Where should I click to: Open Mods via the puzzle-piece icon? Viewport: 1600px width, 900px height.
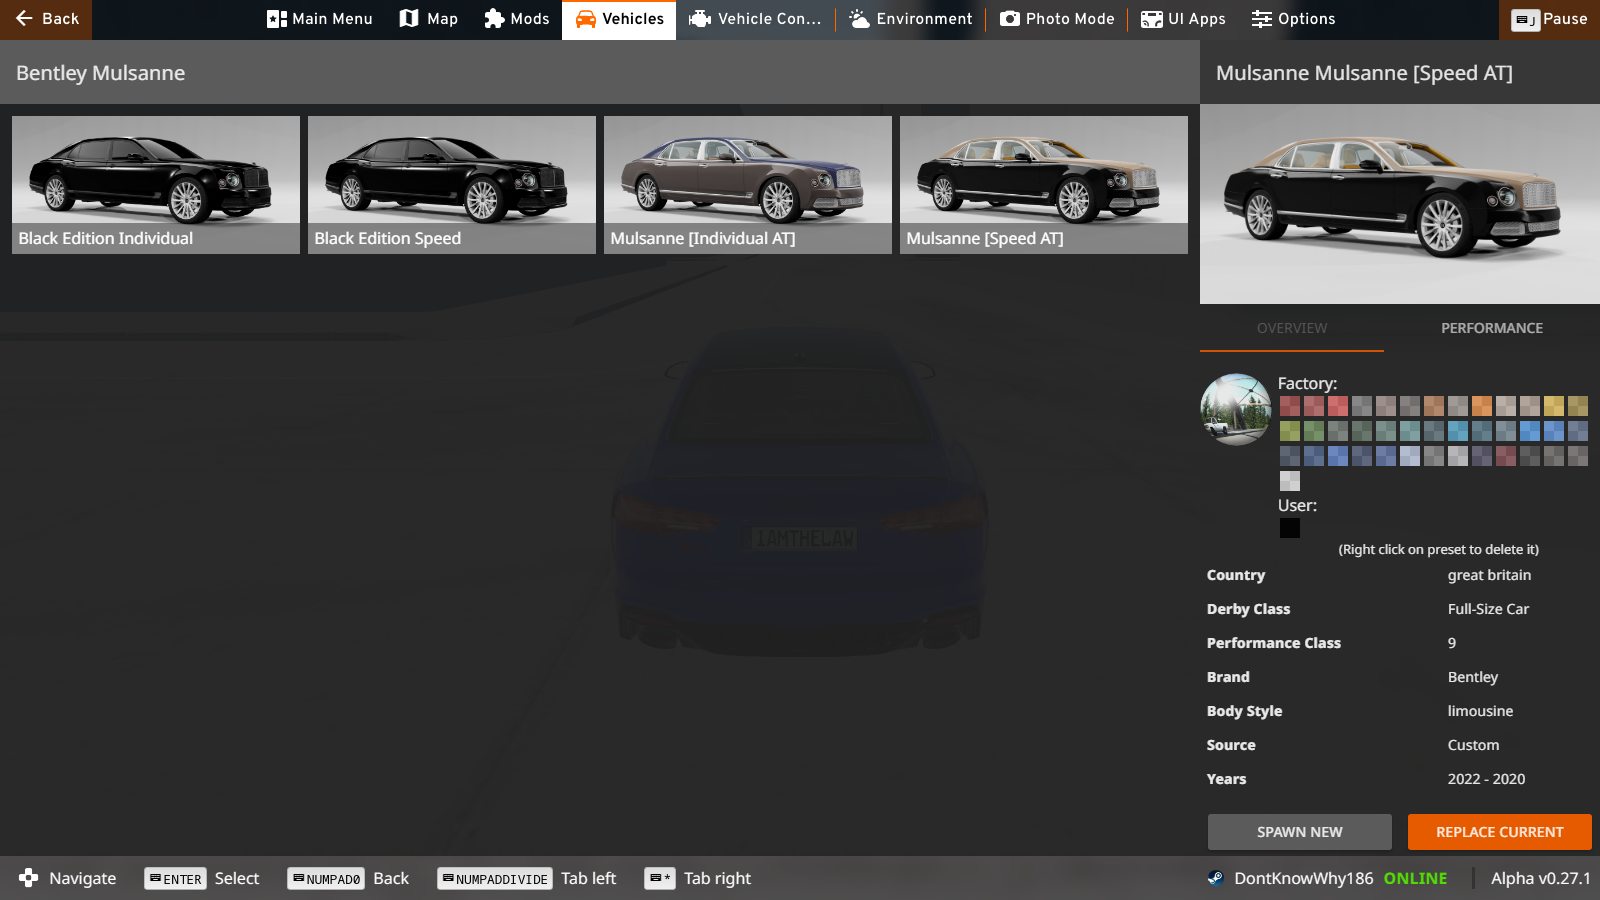(494, 18)
